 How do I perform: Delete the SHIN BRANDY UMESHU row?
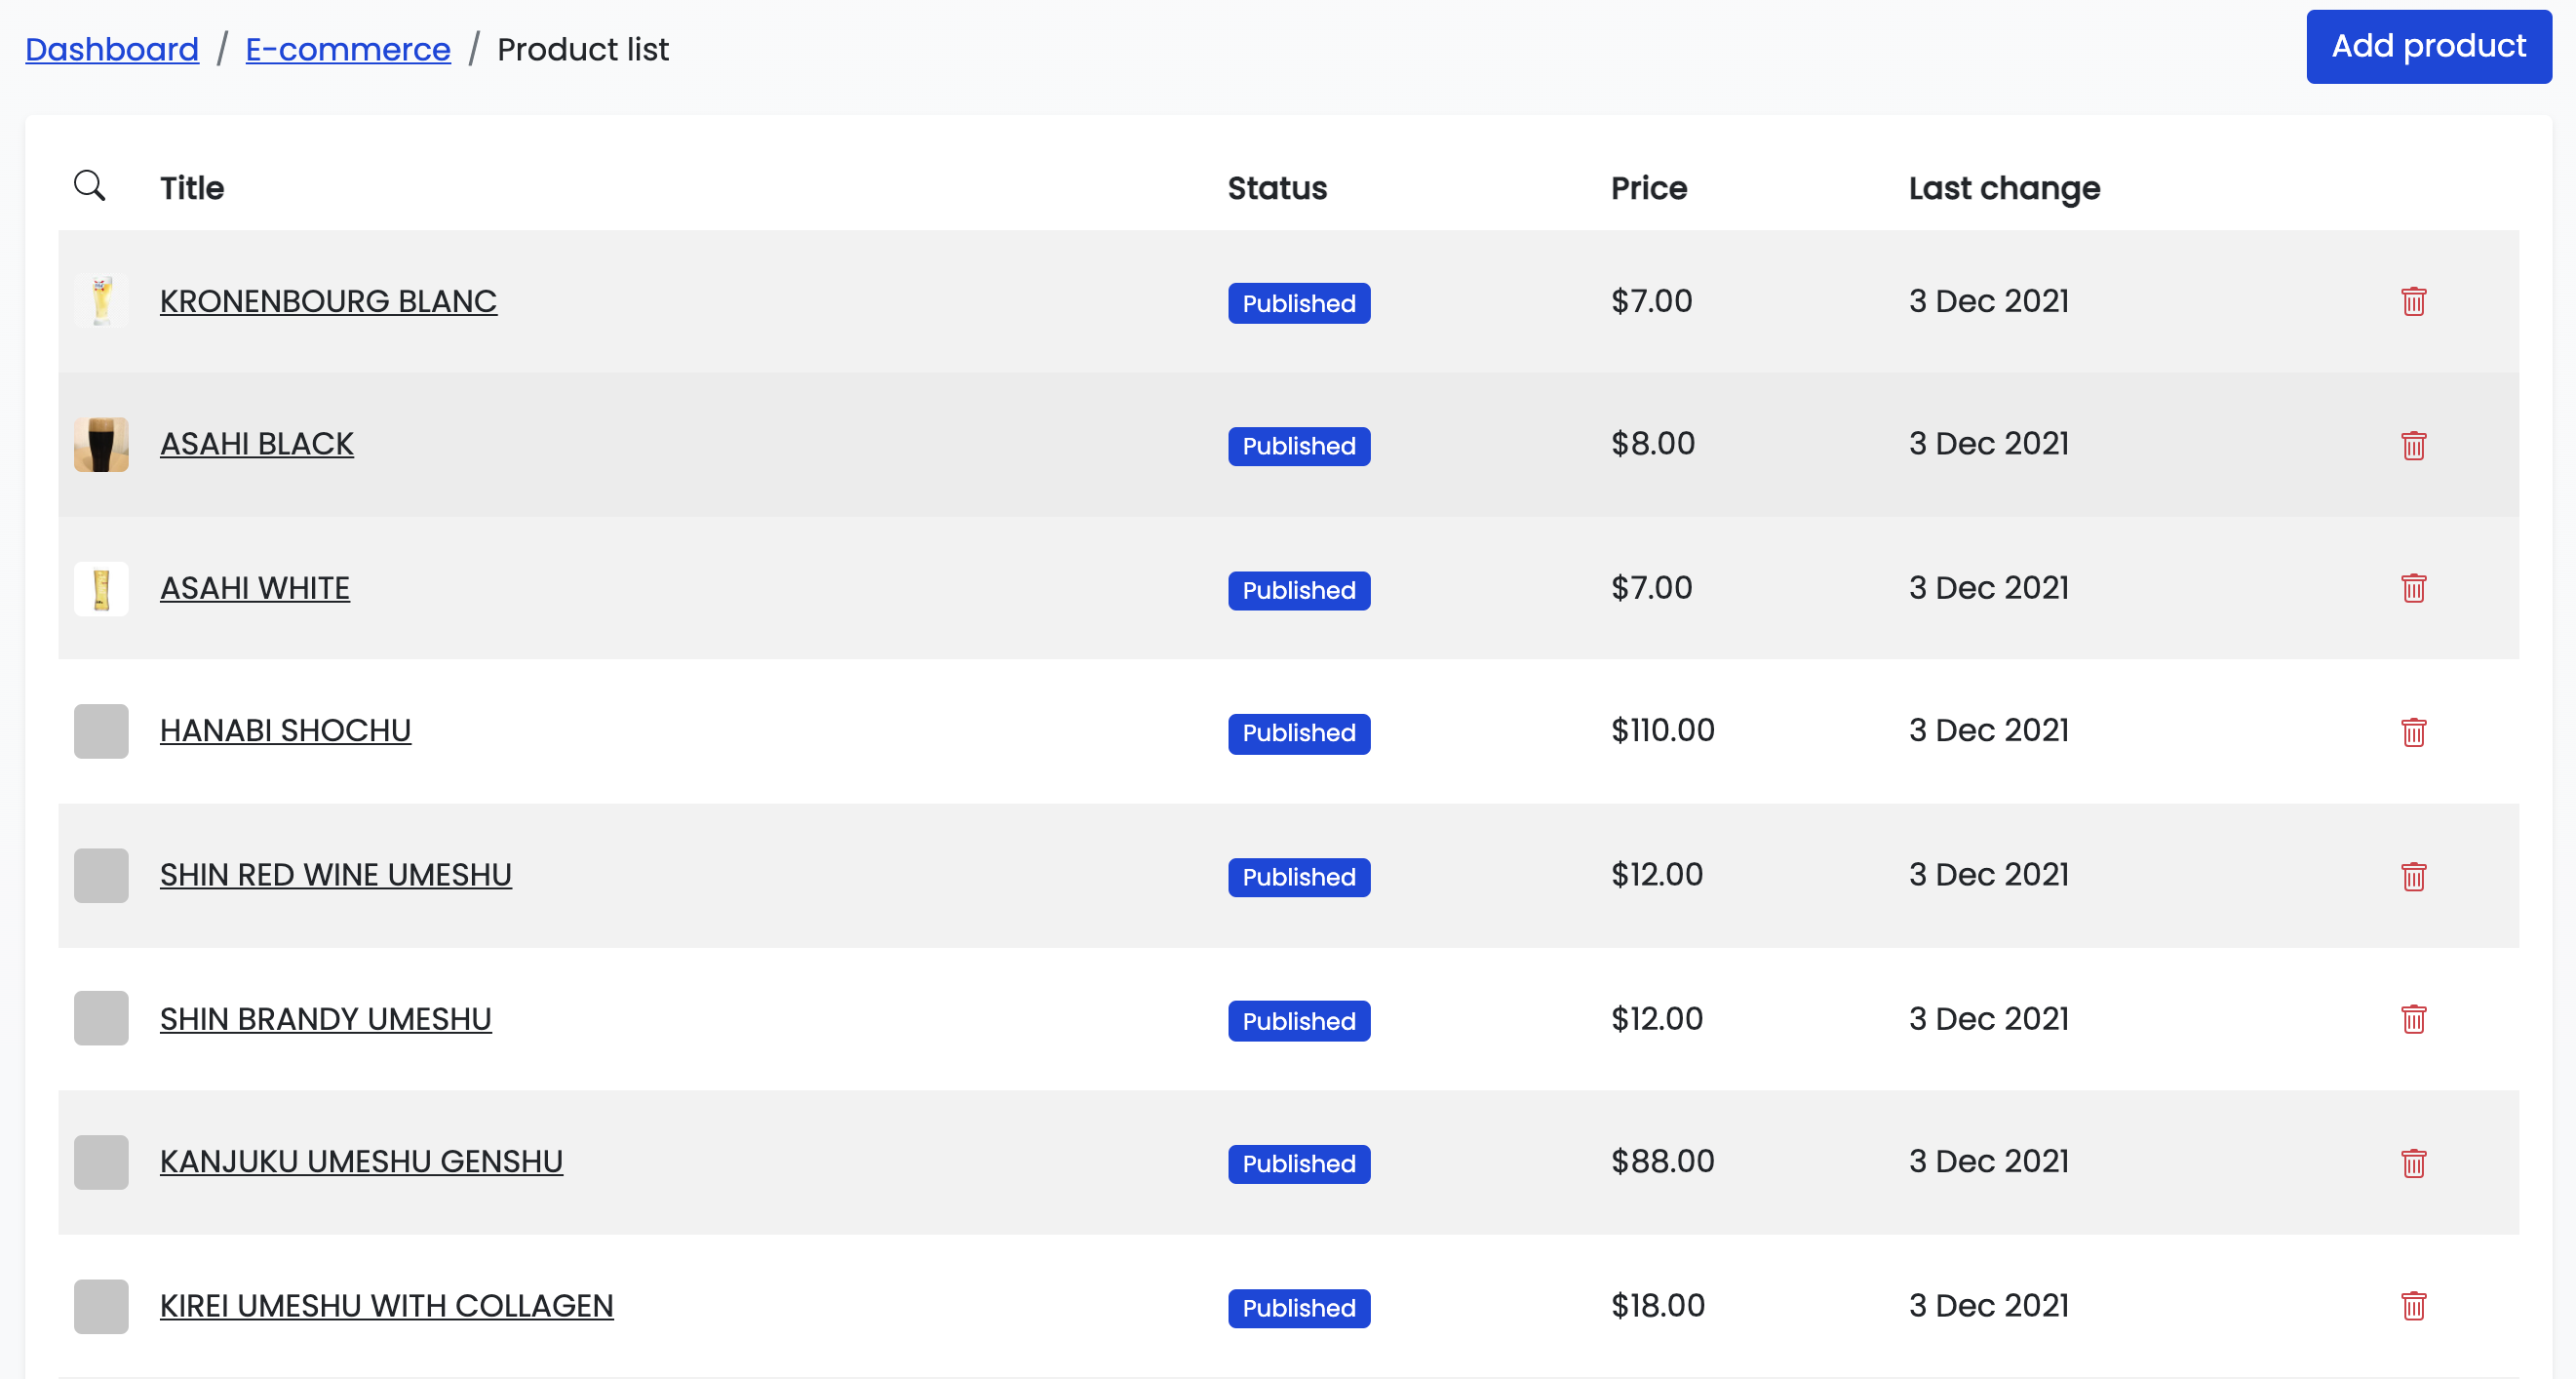2413,1019
